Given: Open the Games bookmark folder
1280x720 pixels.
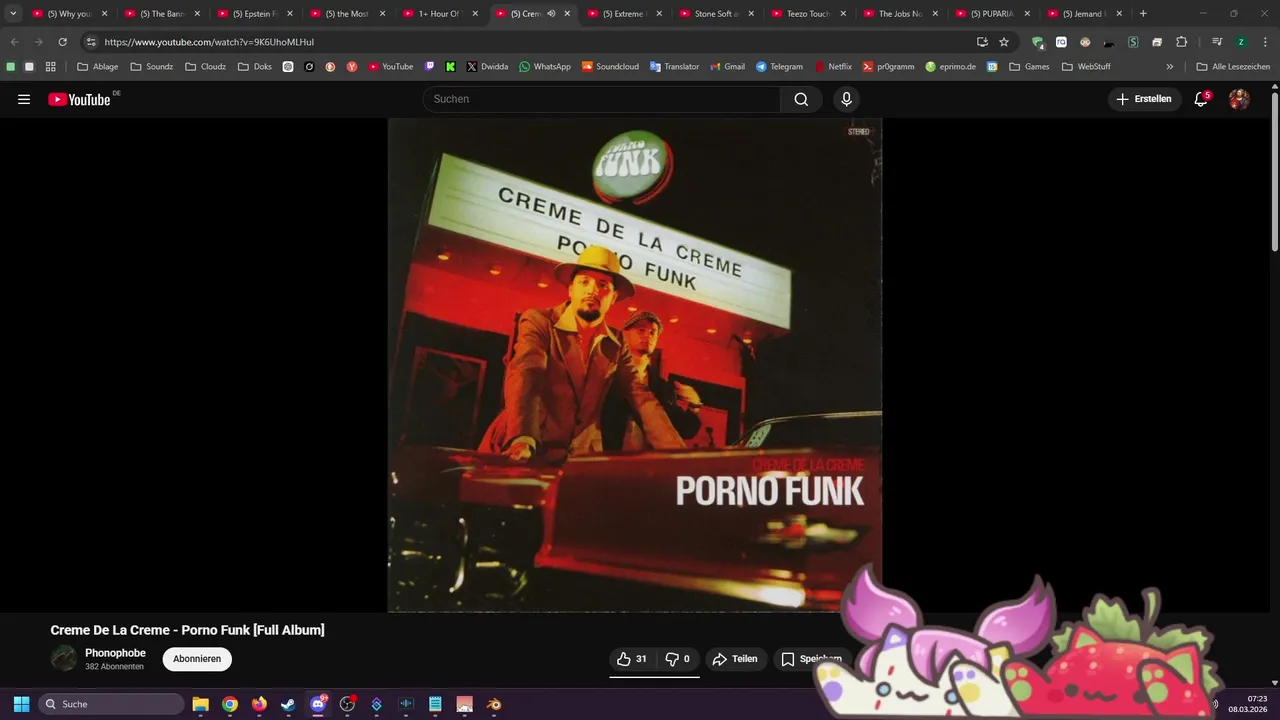Looking at the screenshot, I should (x=1030, y=66).
